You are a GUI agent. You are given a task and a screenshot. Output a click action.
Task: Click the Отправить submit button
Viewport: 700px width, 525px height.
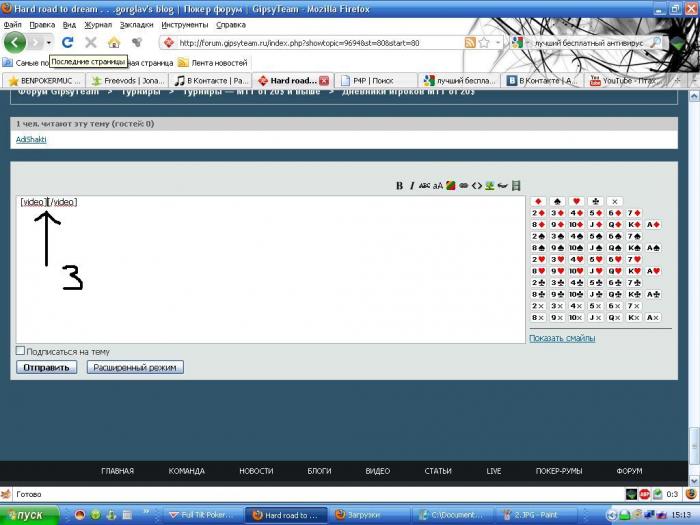[x=46, y=367]
